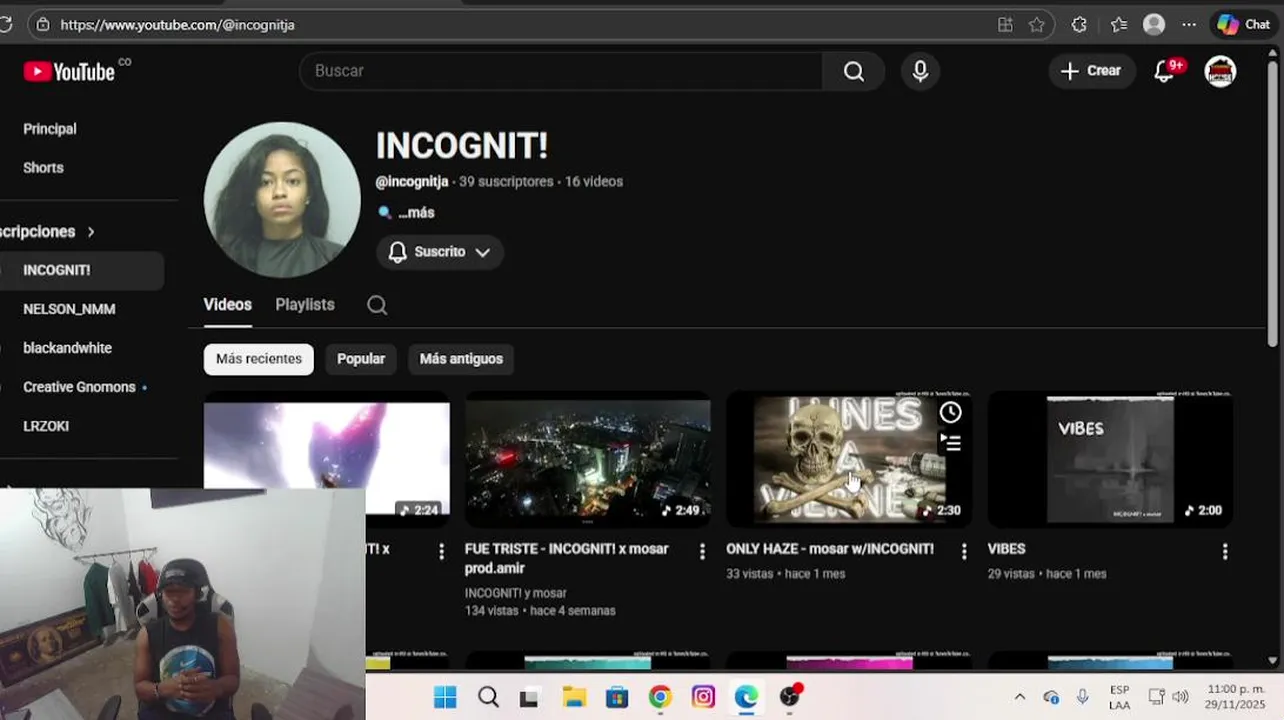The height and width of the screenshot is (720, 1284).
Task: Open ONLY HAZE video title
Action: 830,549
